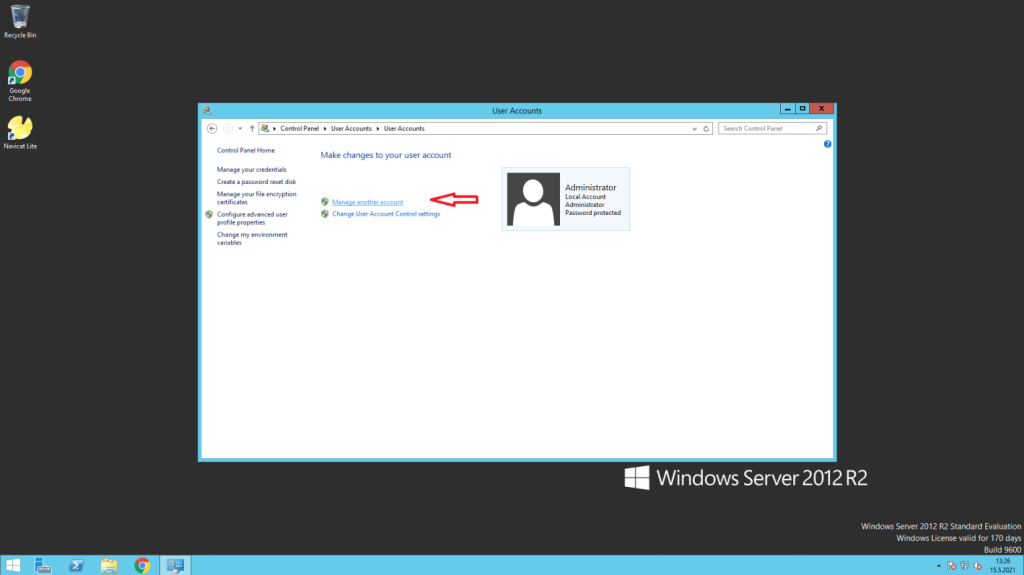
Task: Open Server Manager from the taskbar
Action: coord(43,565)
